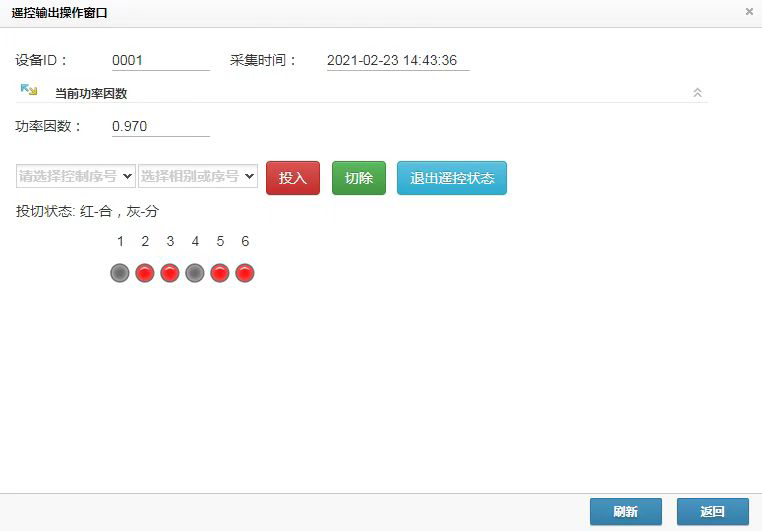762x531 pixels.
Task: Open the 请选择控制序号 dropdown
Action: click(76, 176)
